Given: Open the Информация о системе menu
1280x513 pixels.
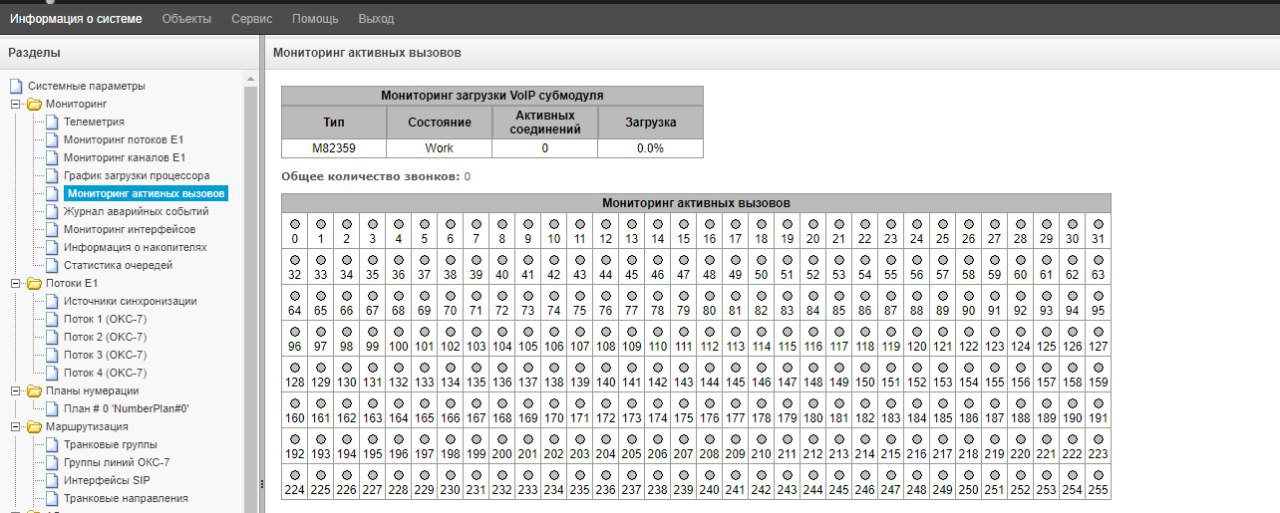Looking at the screenshot, I should click(76, 19).
